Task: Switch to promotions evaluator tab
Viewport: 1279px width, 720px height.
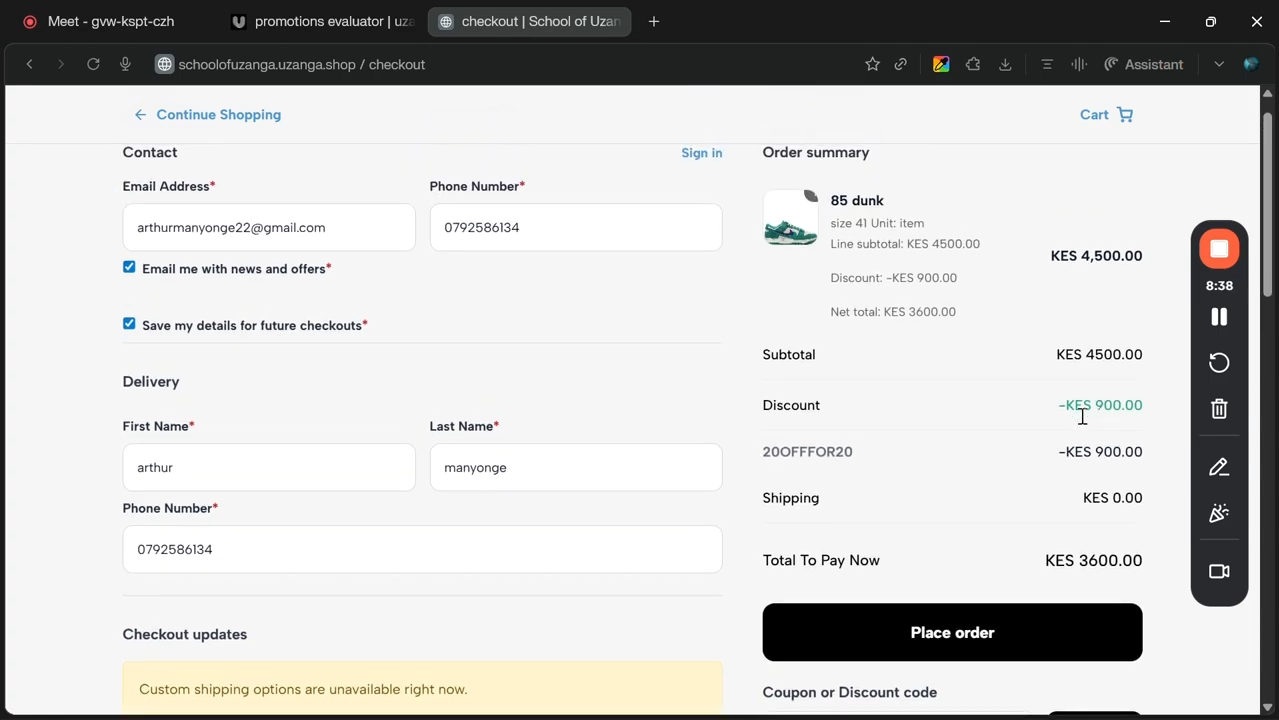Action: [x=320, y=21]
